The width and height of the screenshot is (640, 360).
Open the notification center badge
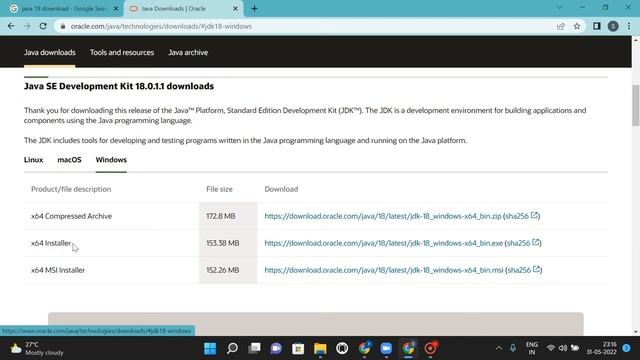coord(627,348)
